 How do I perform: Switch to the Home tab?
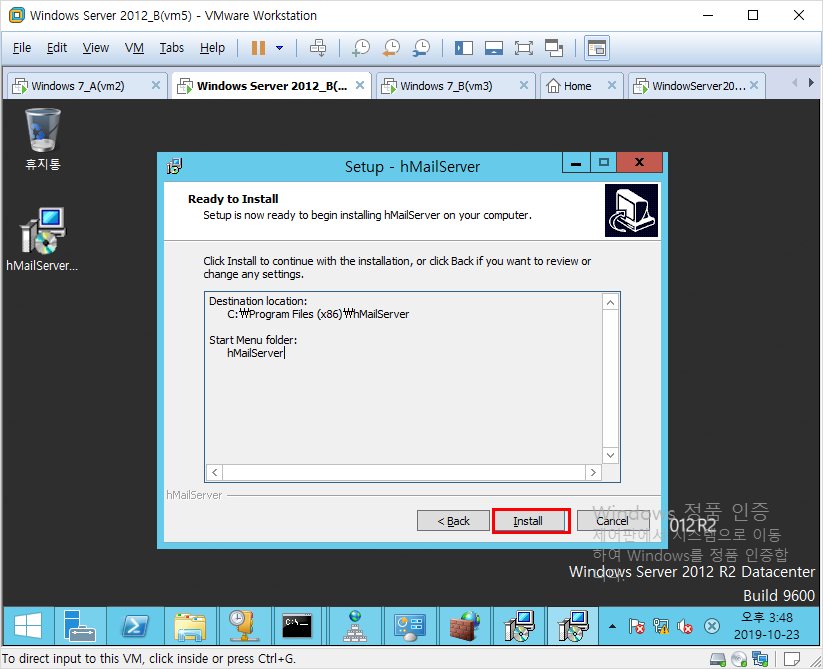coord(582,86)
